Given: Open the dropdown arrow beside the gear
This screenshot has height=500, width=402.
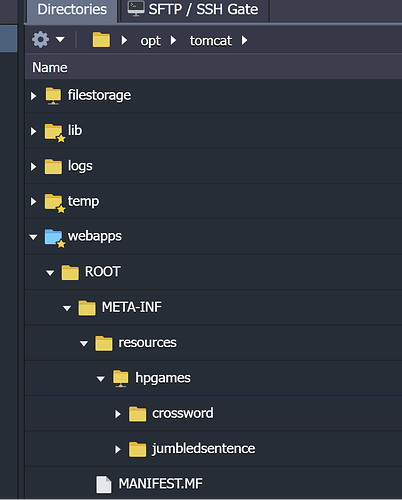Looking at the screenshot, I should pos(60,40).
